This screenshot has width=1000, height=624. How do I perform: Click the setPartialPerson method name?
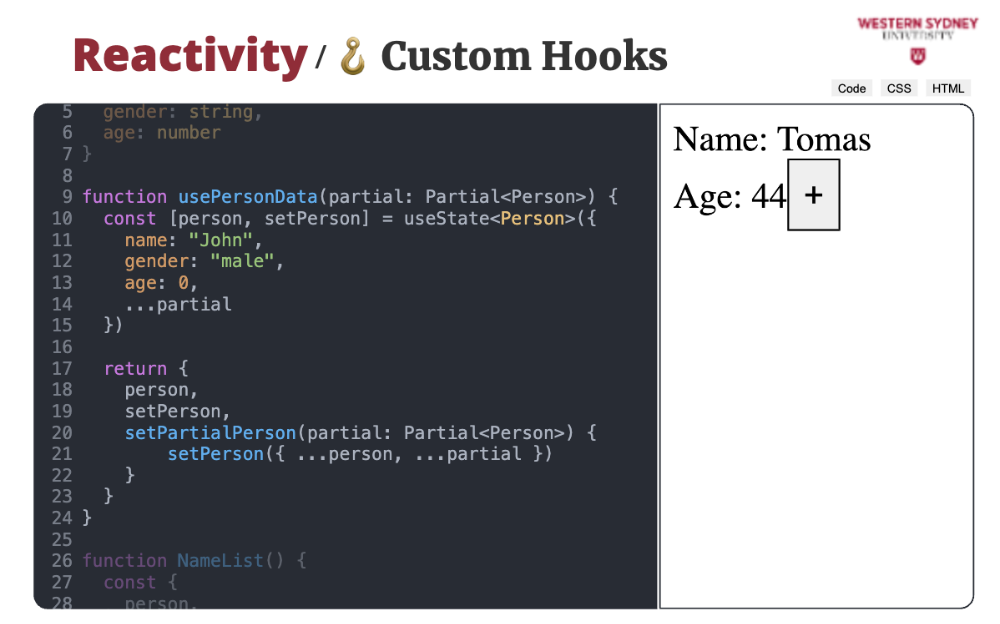coord(210,433)
